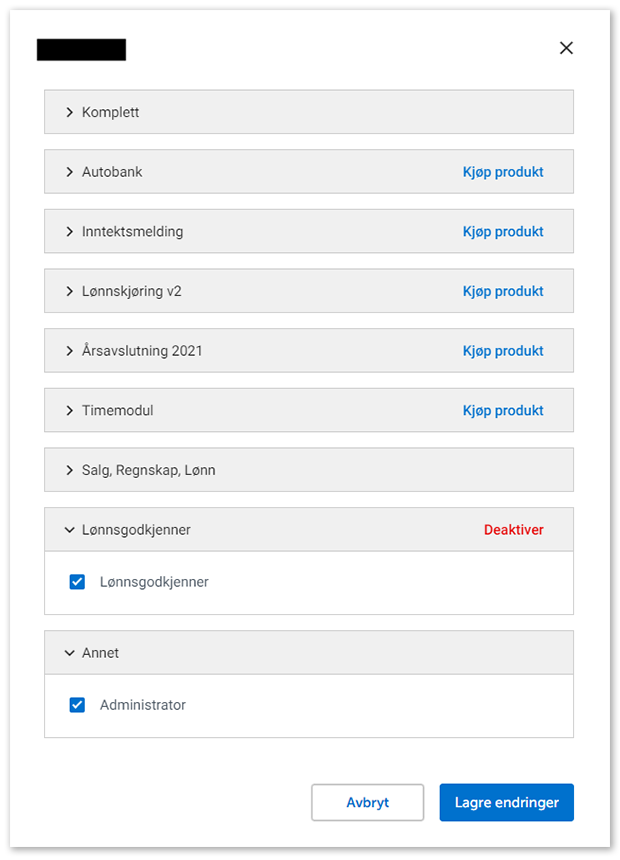Expand Salg, Regnskap, Lønn chevron
Screen dimensions: 620x860
(70, 470)
